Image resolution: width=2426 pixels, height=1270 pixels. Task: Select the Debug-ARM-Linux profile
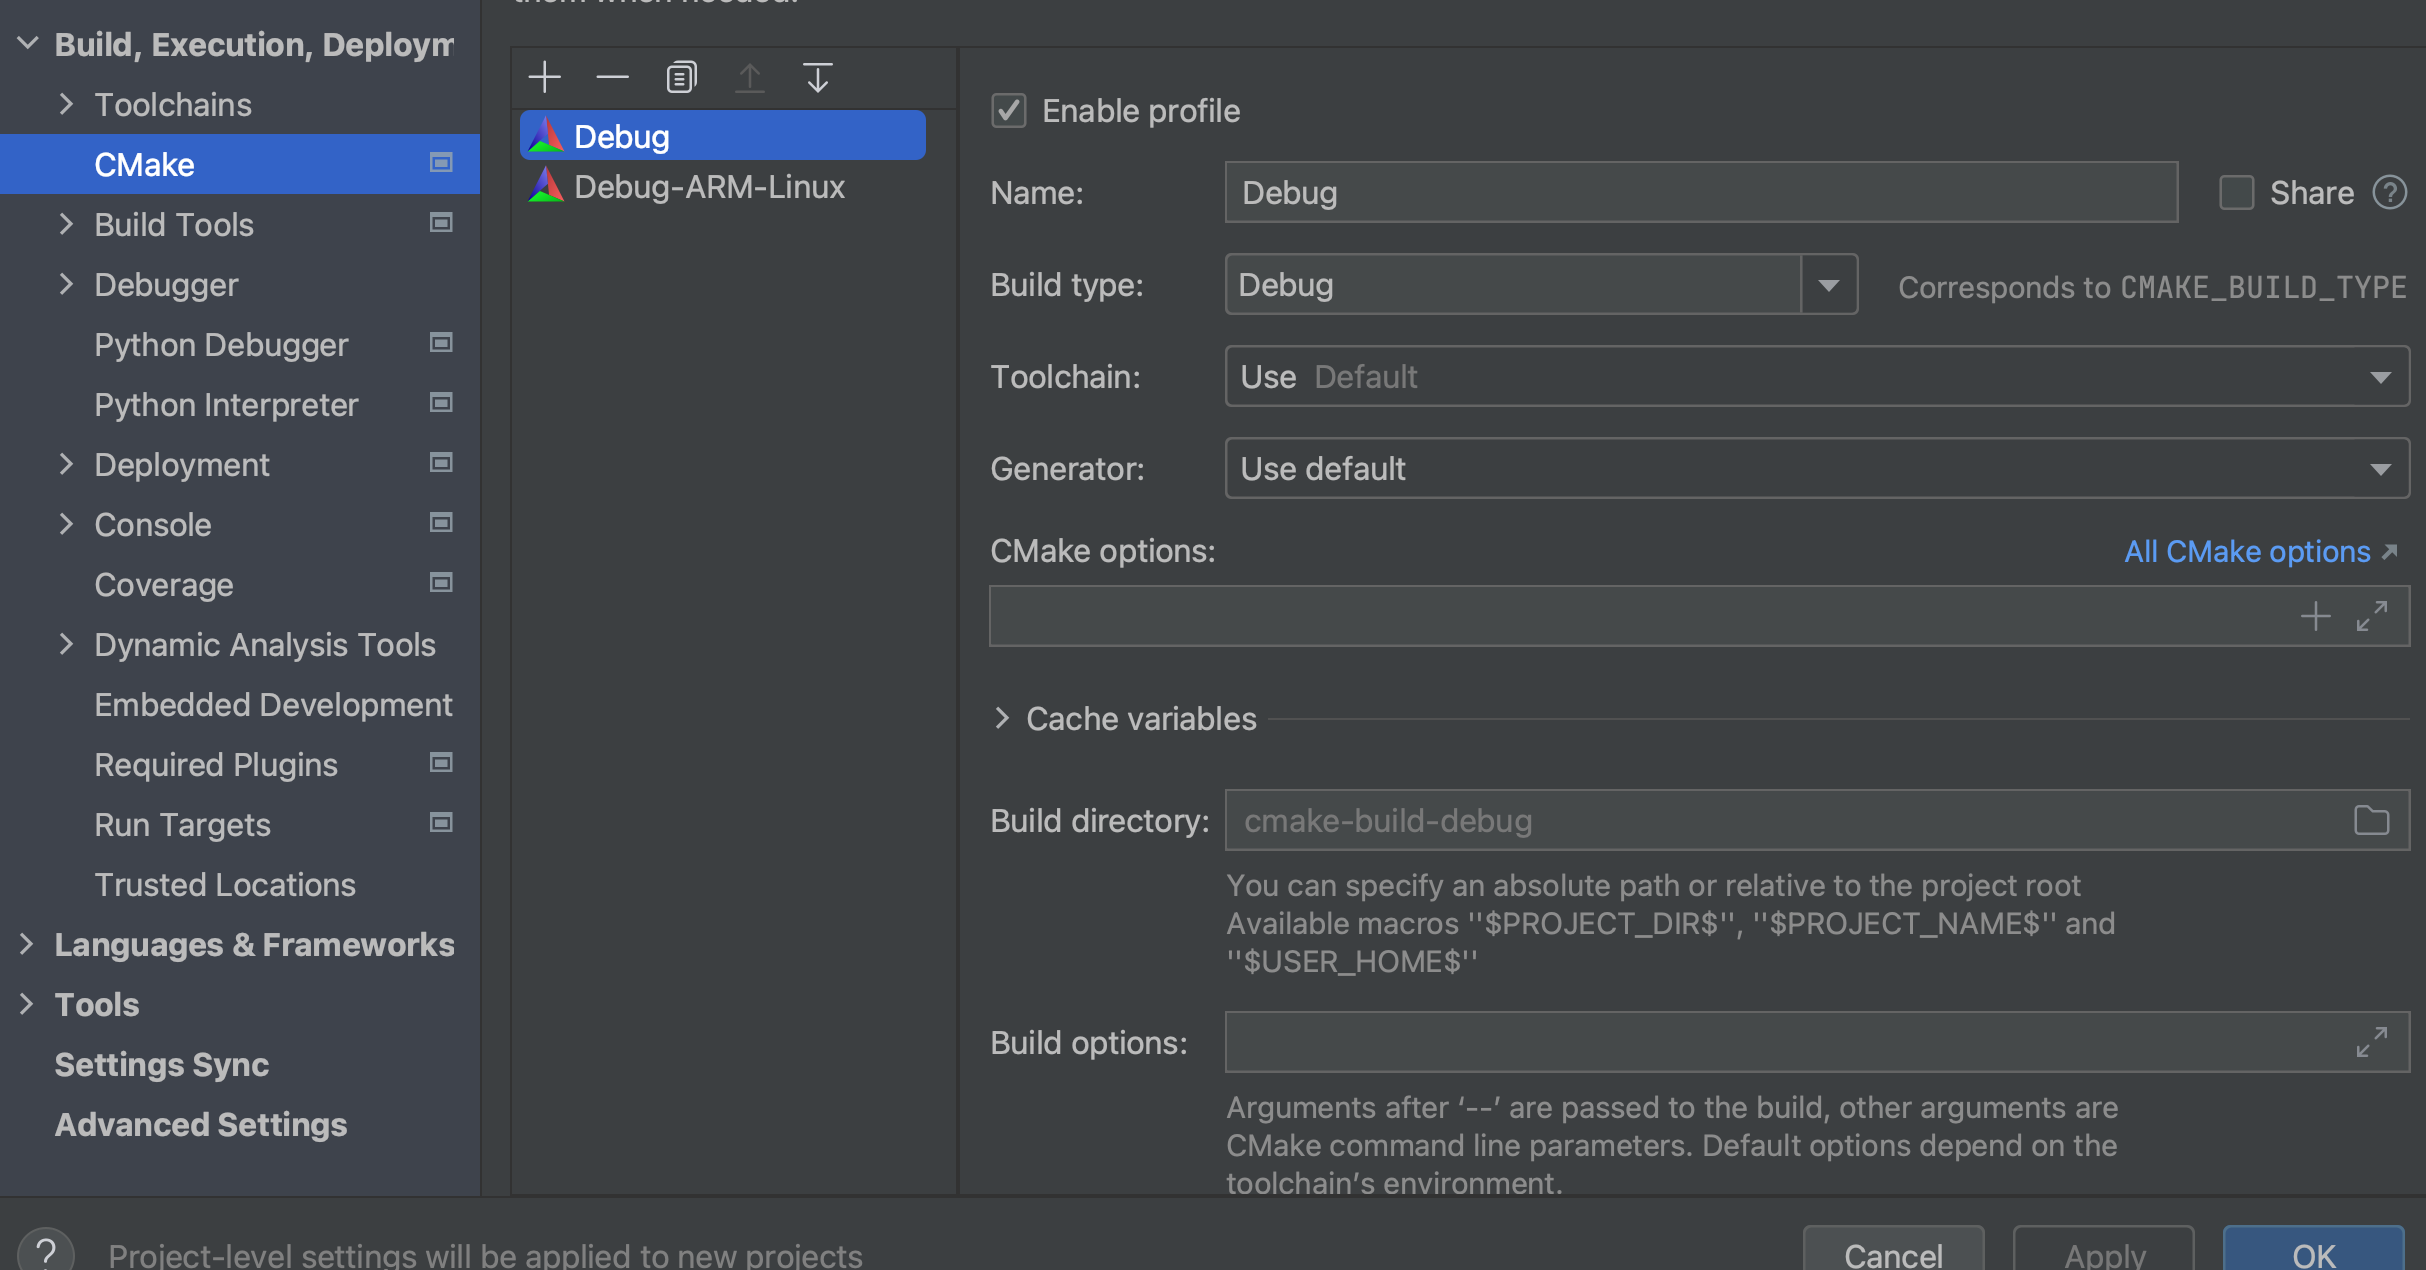pyautogui.click(x=709, y=187)
